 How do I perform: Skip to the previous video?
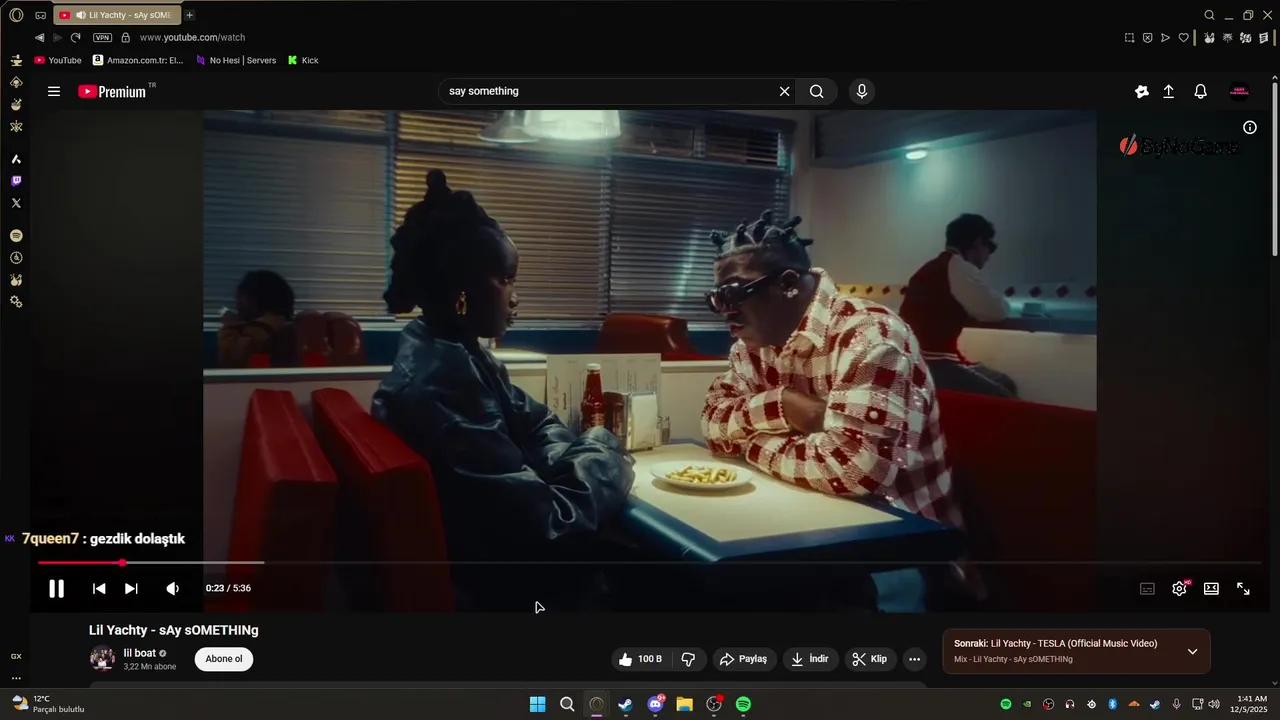coord(99,589)
